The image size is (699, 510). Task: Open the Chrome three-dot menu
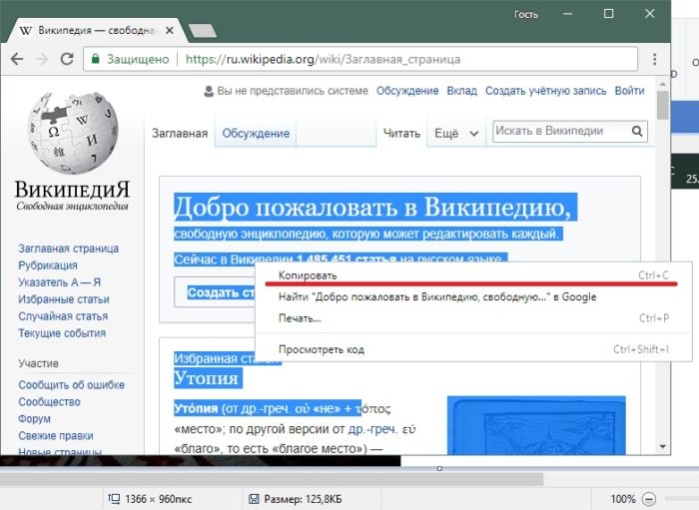[654, 59]
